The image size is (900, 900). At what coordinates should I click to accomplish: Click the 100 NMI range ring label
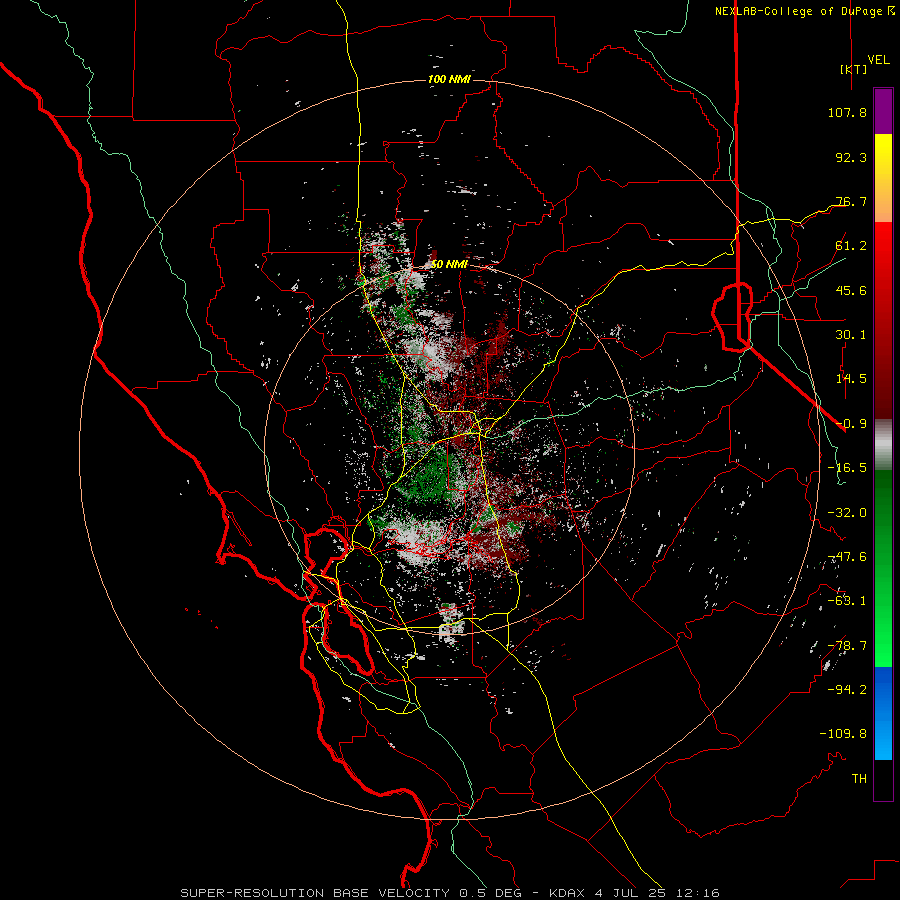tap(449, 79)
